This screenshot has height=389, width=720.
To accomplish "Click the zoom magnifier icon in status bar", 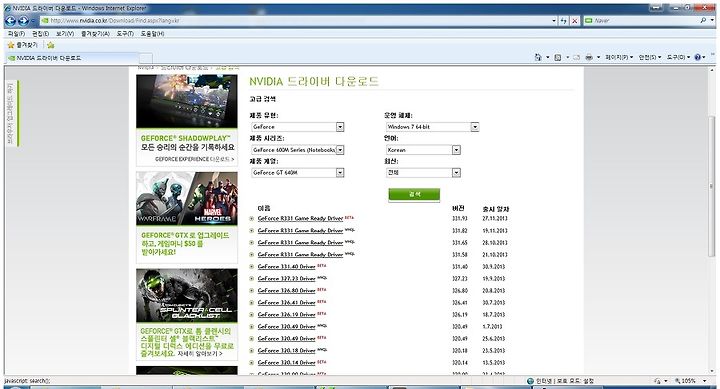I will click(678, 381).
